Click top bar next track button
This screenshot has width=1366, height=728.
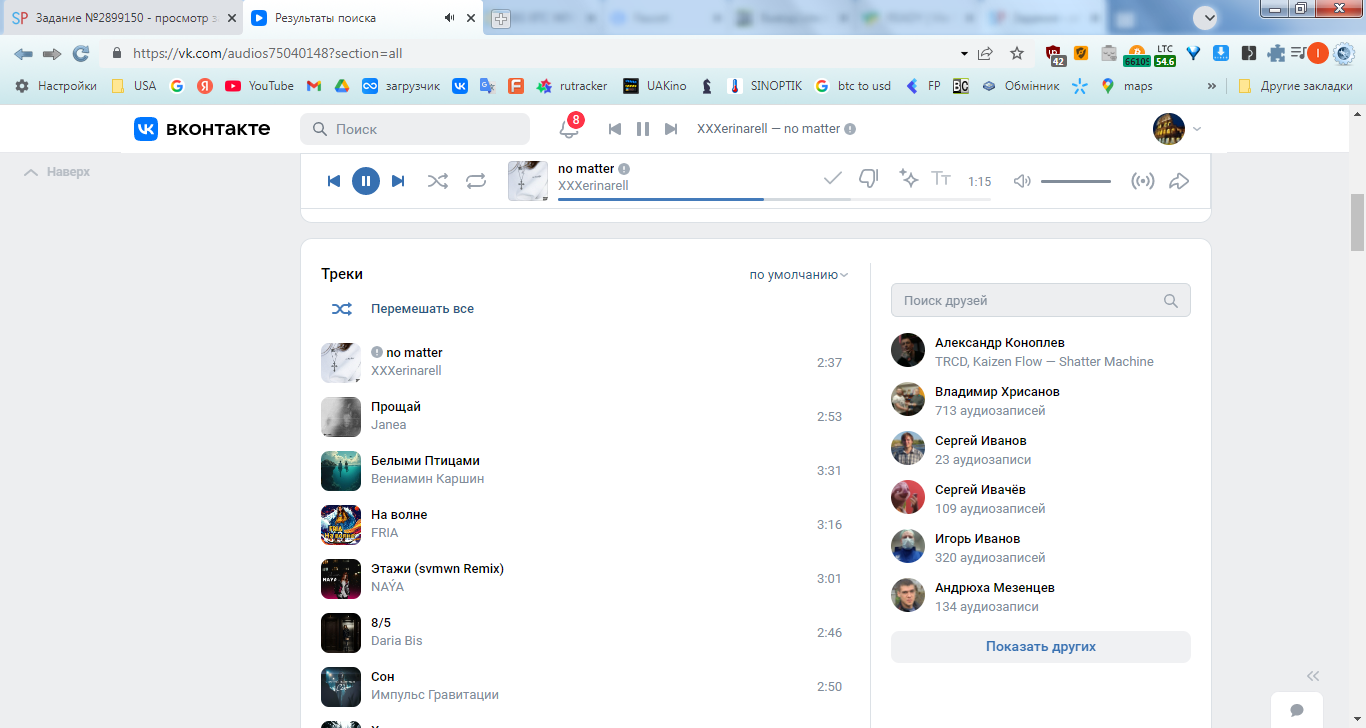(671, 129)
